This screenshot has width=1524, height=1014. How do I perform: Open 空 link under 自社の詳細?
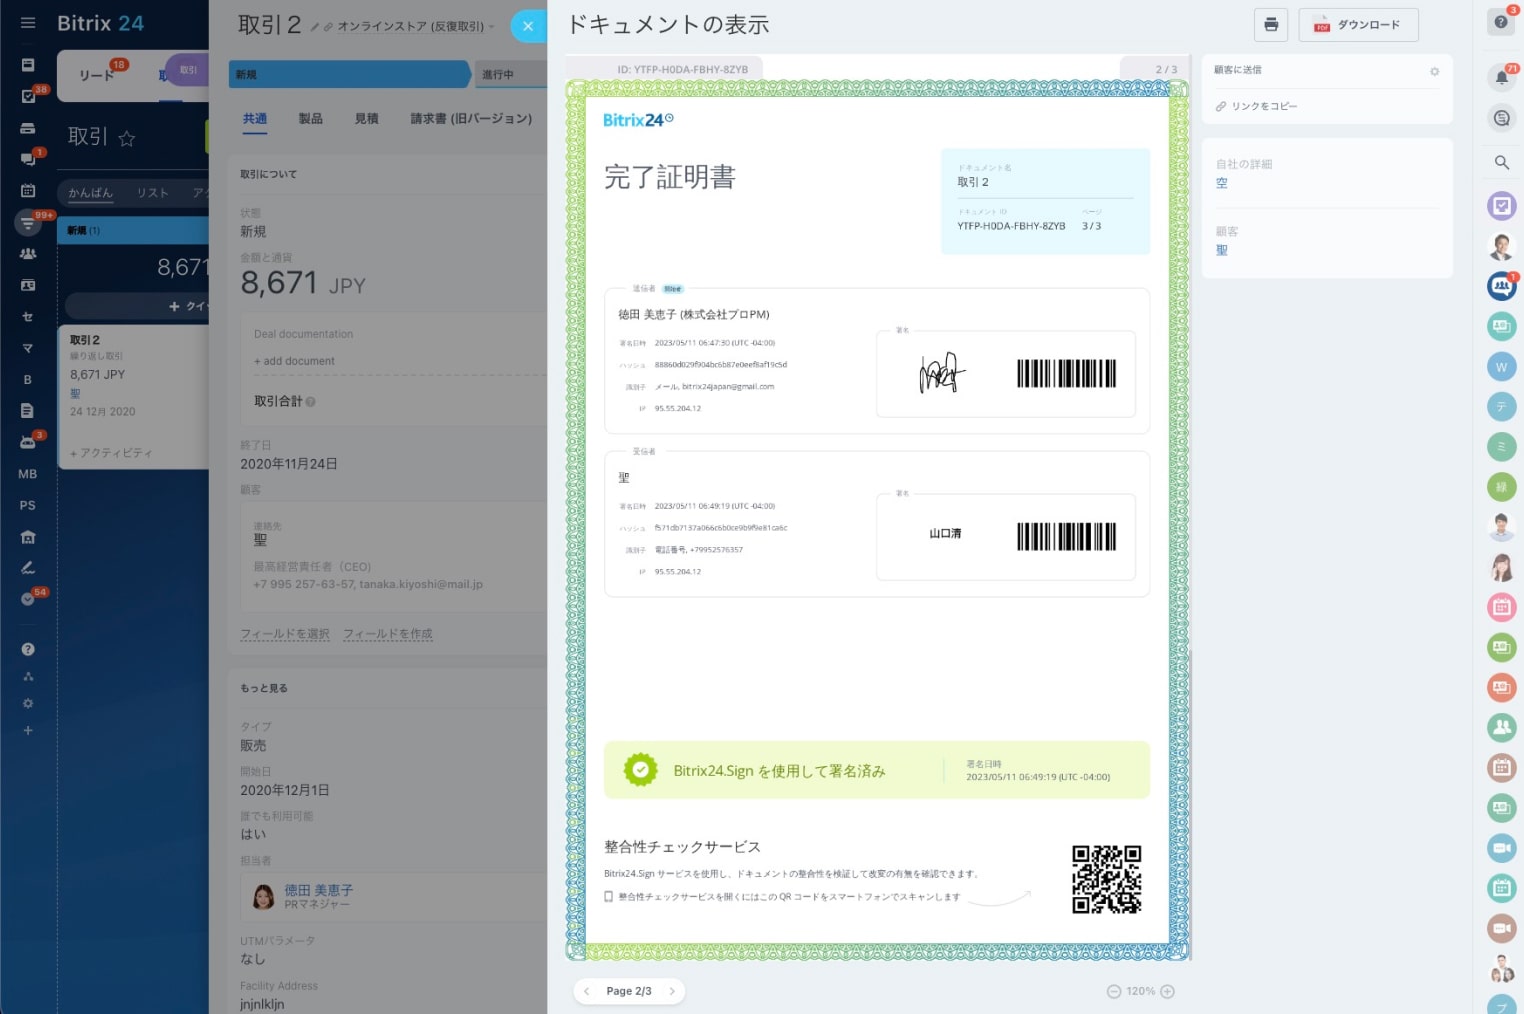pyautogui.click(x=1221, y=183)
